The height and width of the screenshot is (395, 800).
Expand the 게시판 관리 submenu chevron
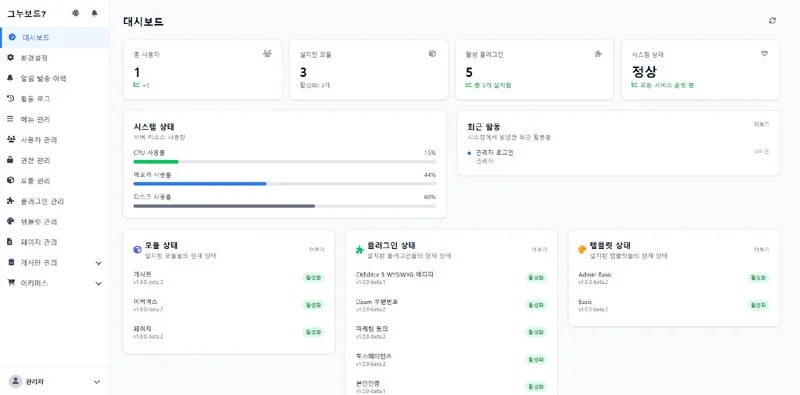98,263
